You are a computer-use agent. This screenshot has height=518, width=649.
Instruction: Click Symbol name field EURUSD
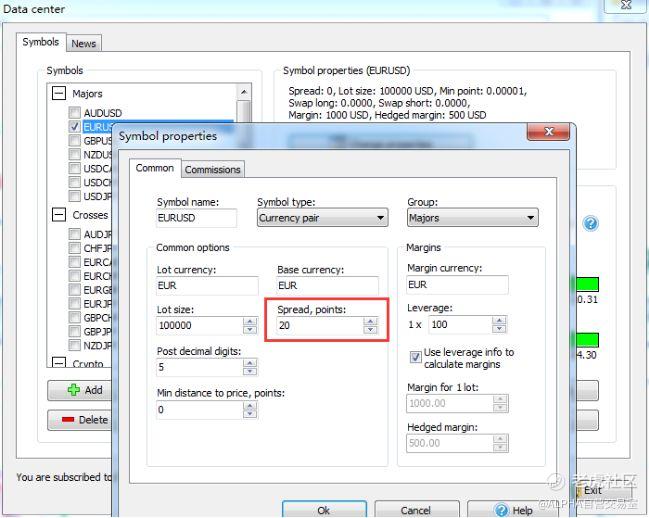tap(196, 218)
